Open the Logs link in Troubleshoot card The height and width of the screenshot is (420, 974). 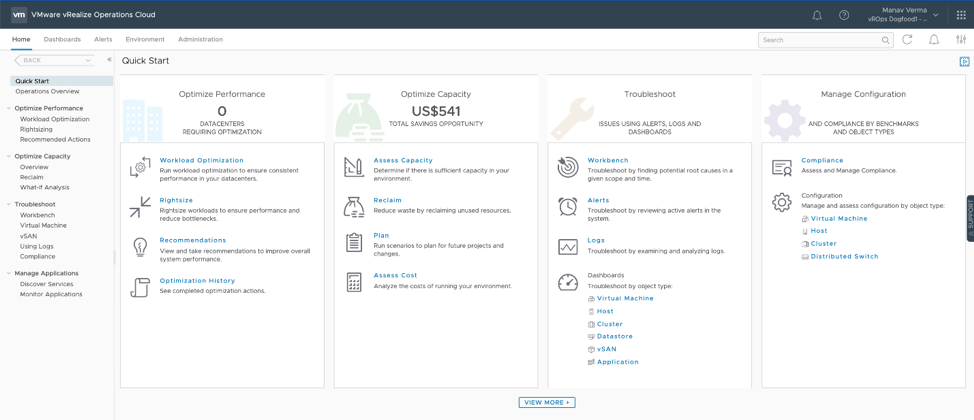[596, 240]
